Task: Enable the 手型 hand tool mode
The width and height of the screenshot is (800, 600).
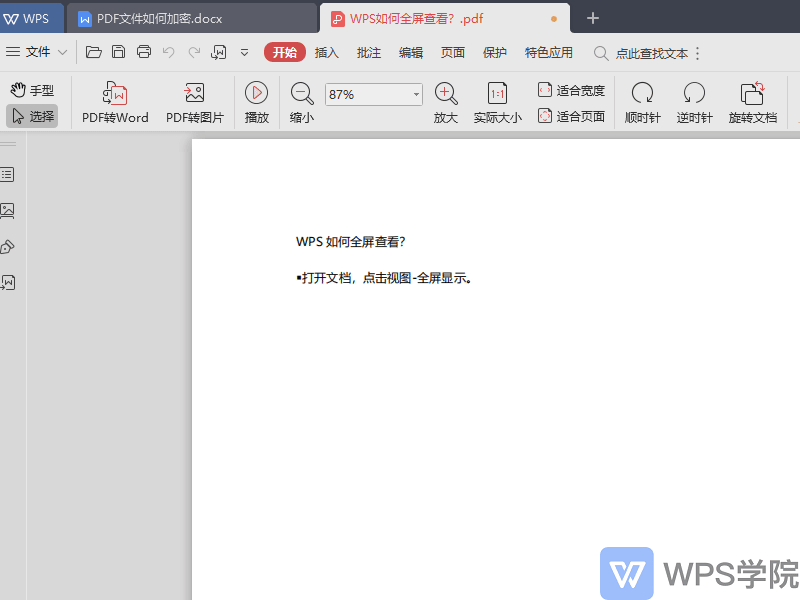Action: pyautogui.click(x=32, y=90)
